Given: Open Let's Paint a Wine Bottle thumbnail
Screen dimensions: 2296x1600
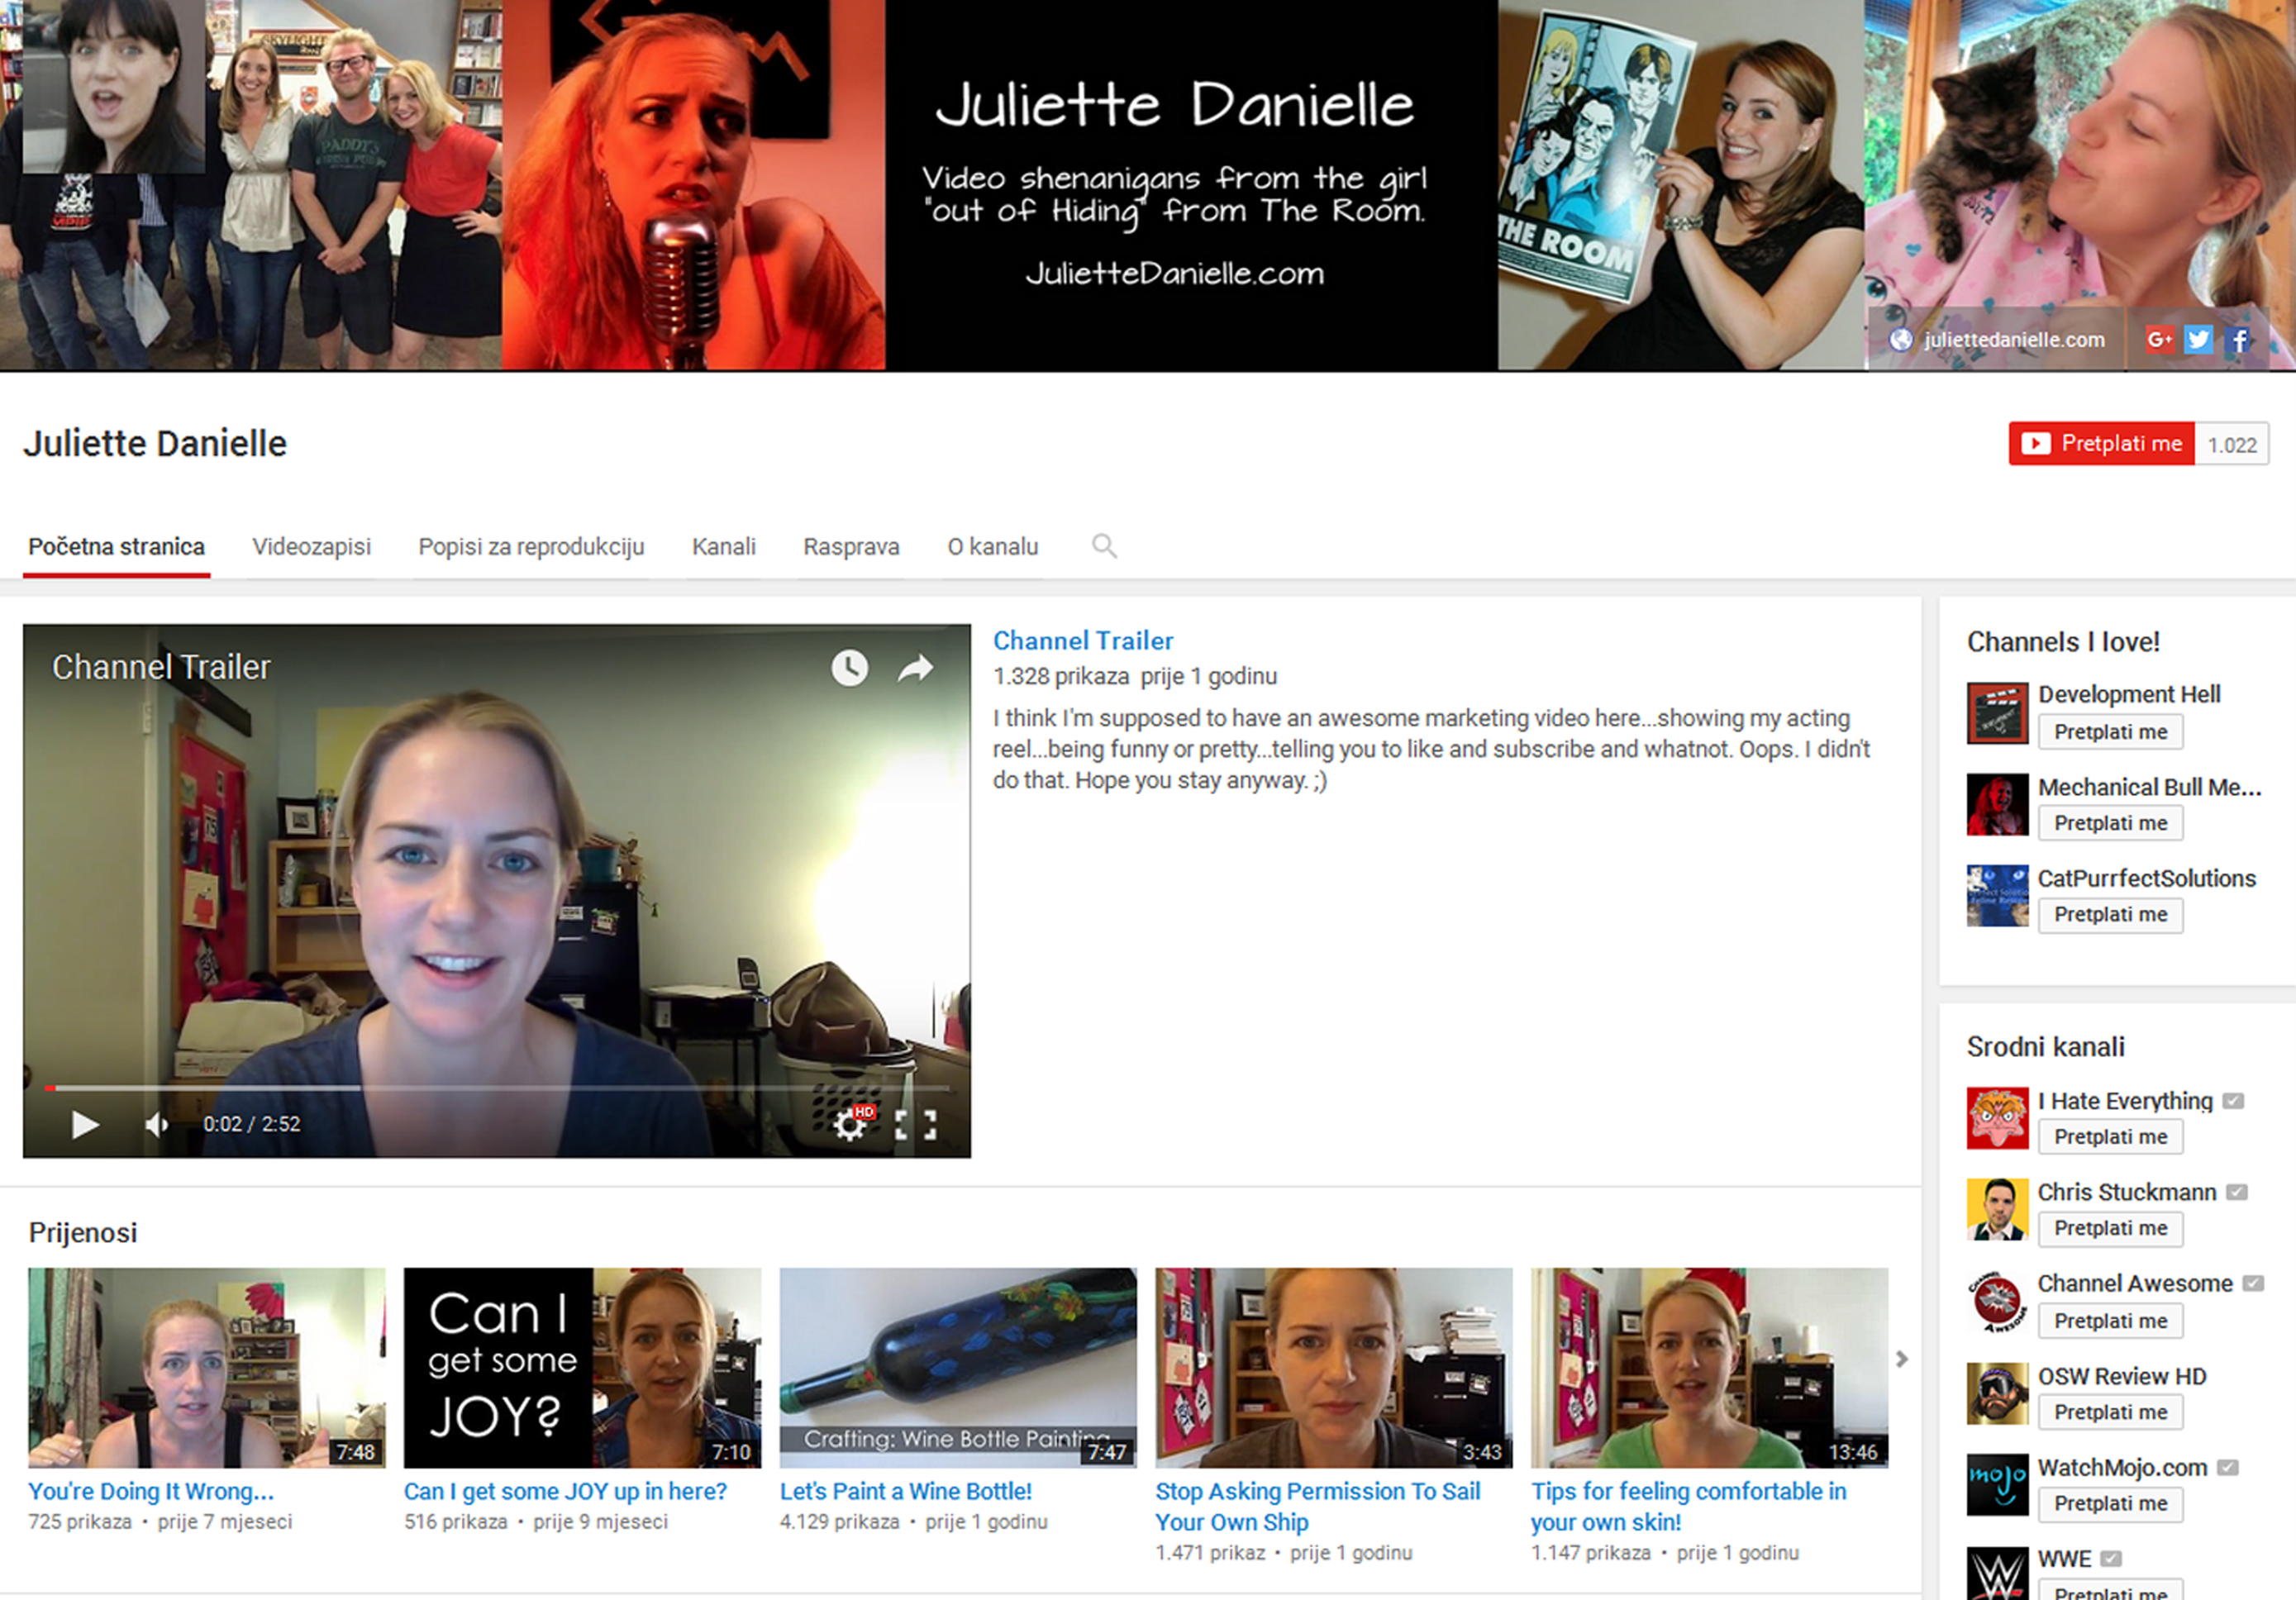Looking at the screenshot, I should click(x=957, y=1367).
